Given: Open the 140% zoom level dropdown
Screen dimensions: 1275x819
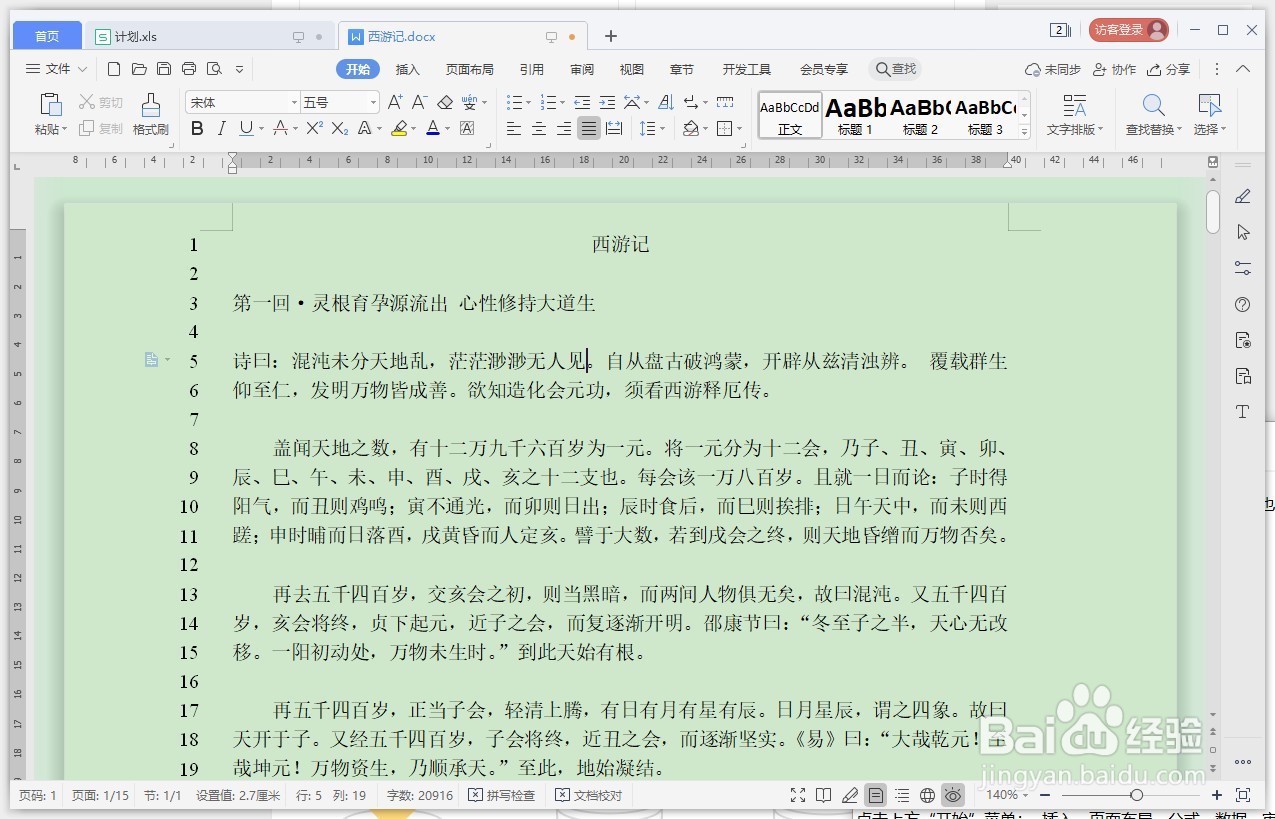Looking at the screenshot, I should coord(1008,795).
